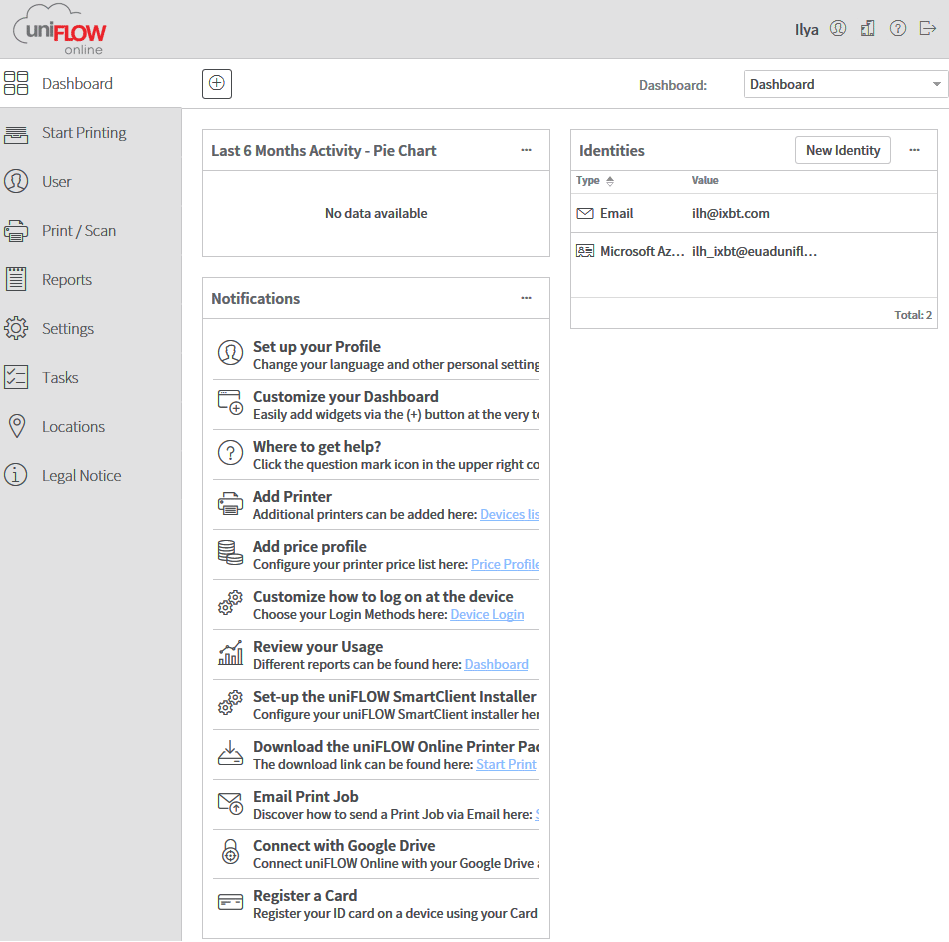Screen dimensions: 949x942
Task: Click the User silhouette icon in sidebar
Action: [16, 181]
